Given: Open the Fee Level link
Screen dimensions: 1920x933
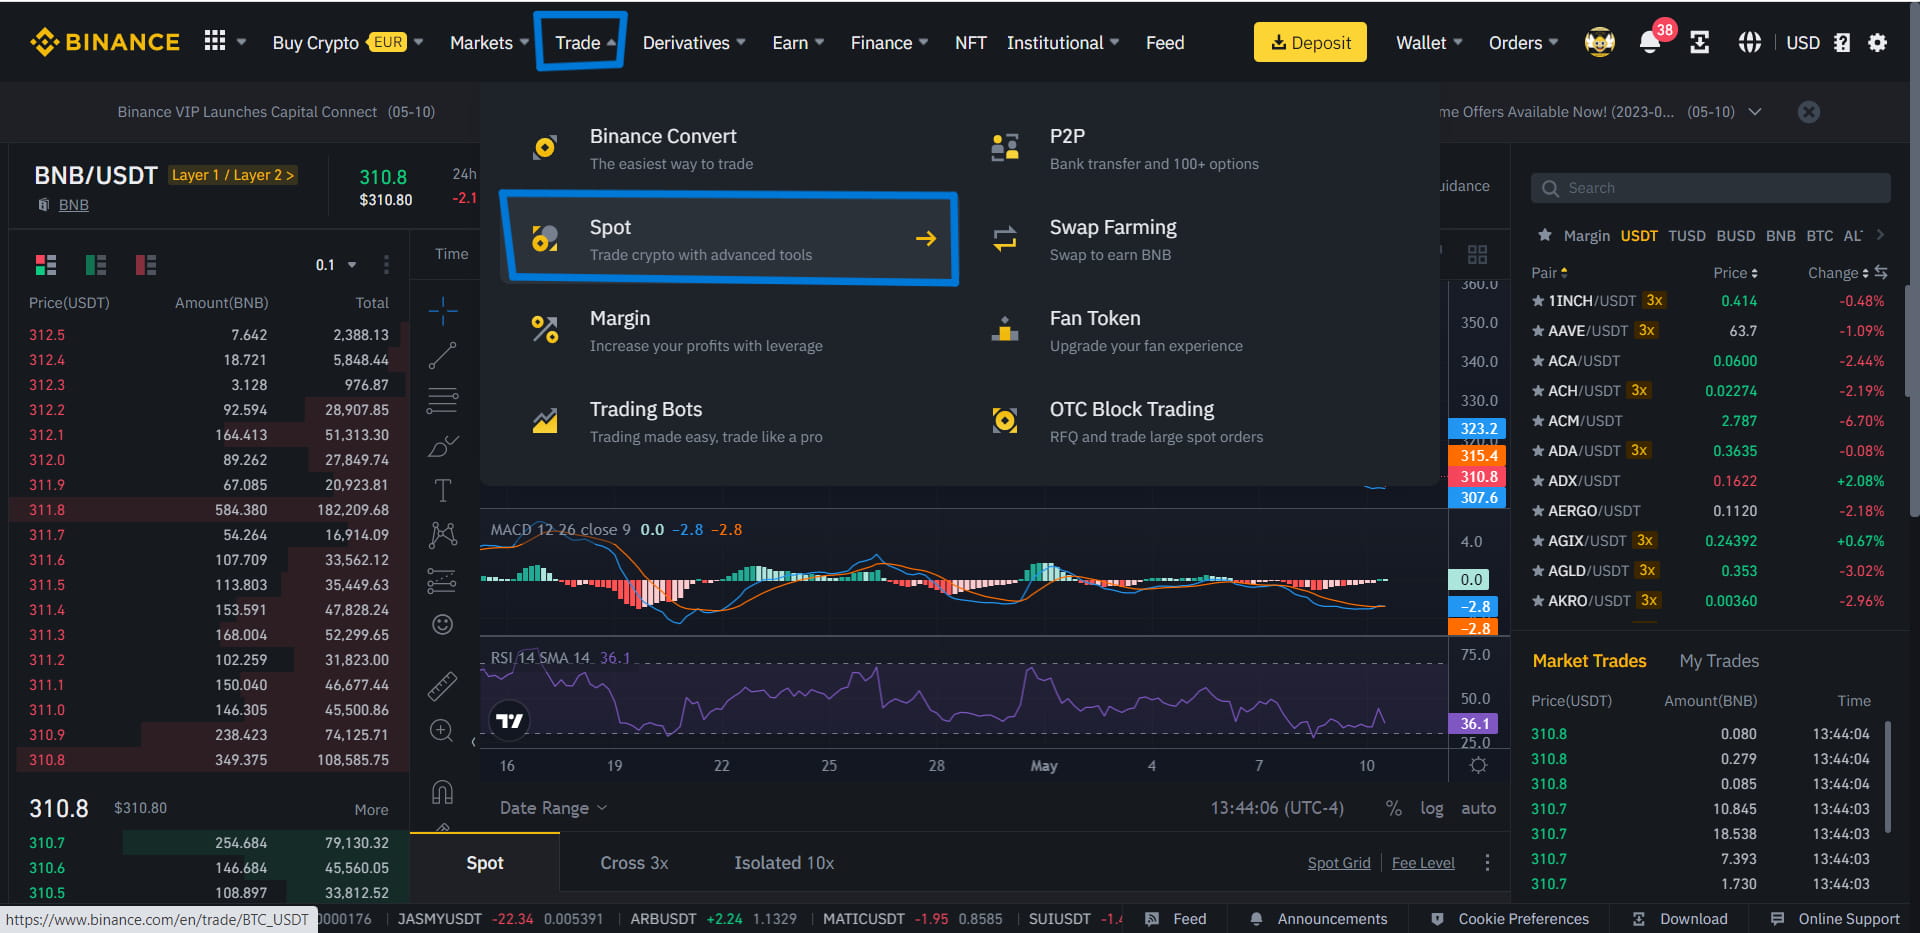Looking at the screenshot, I should click(x=1423, y=863).
